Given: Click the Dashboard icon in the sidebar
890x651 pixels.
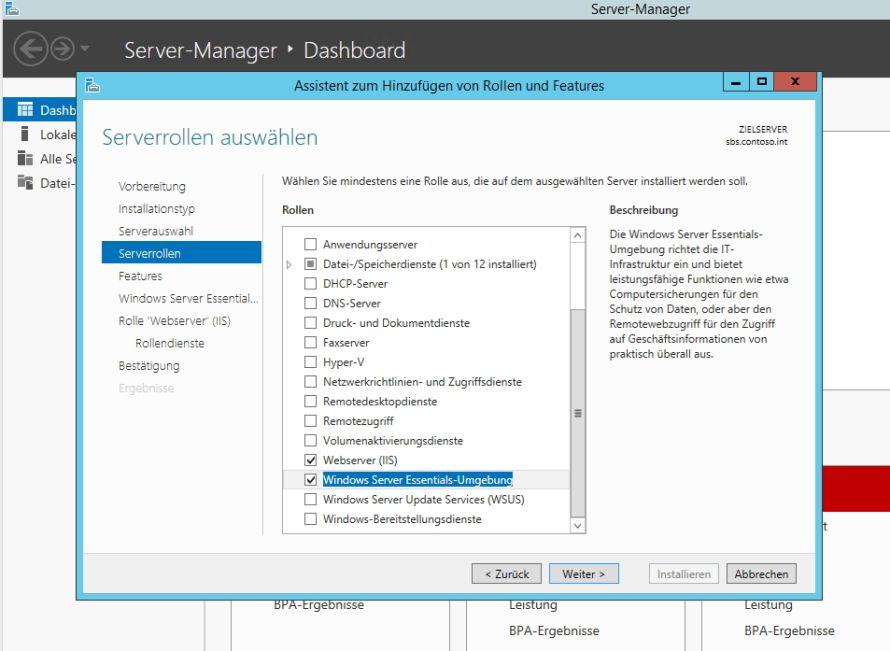Looking at the screenshot, I should (25, 110).
